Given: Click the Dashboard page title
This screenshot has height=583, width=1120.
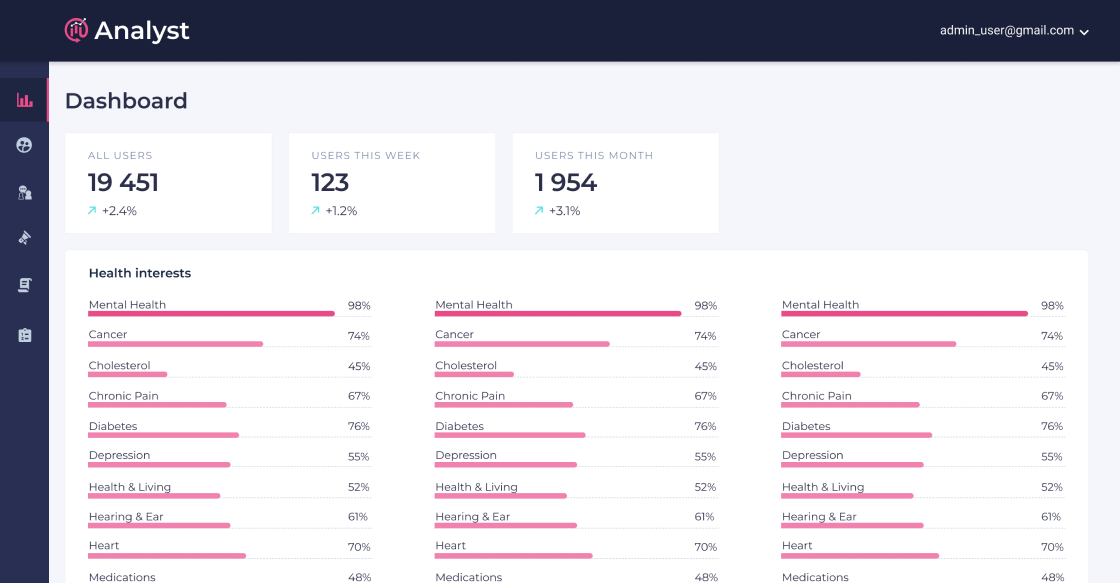Looking at the screenshot, I should tap(126, 101).
